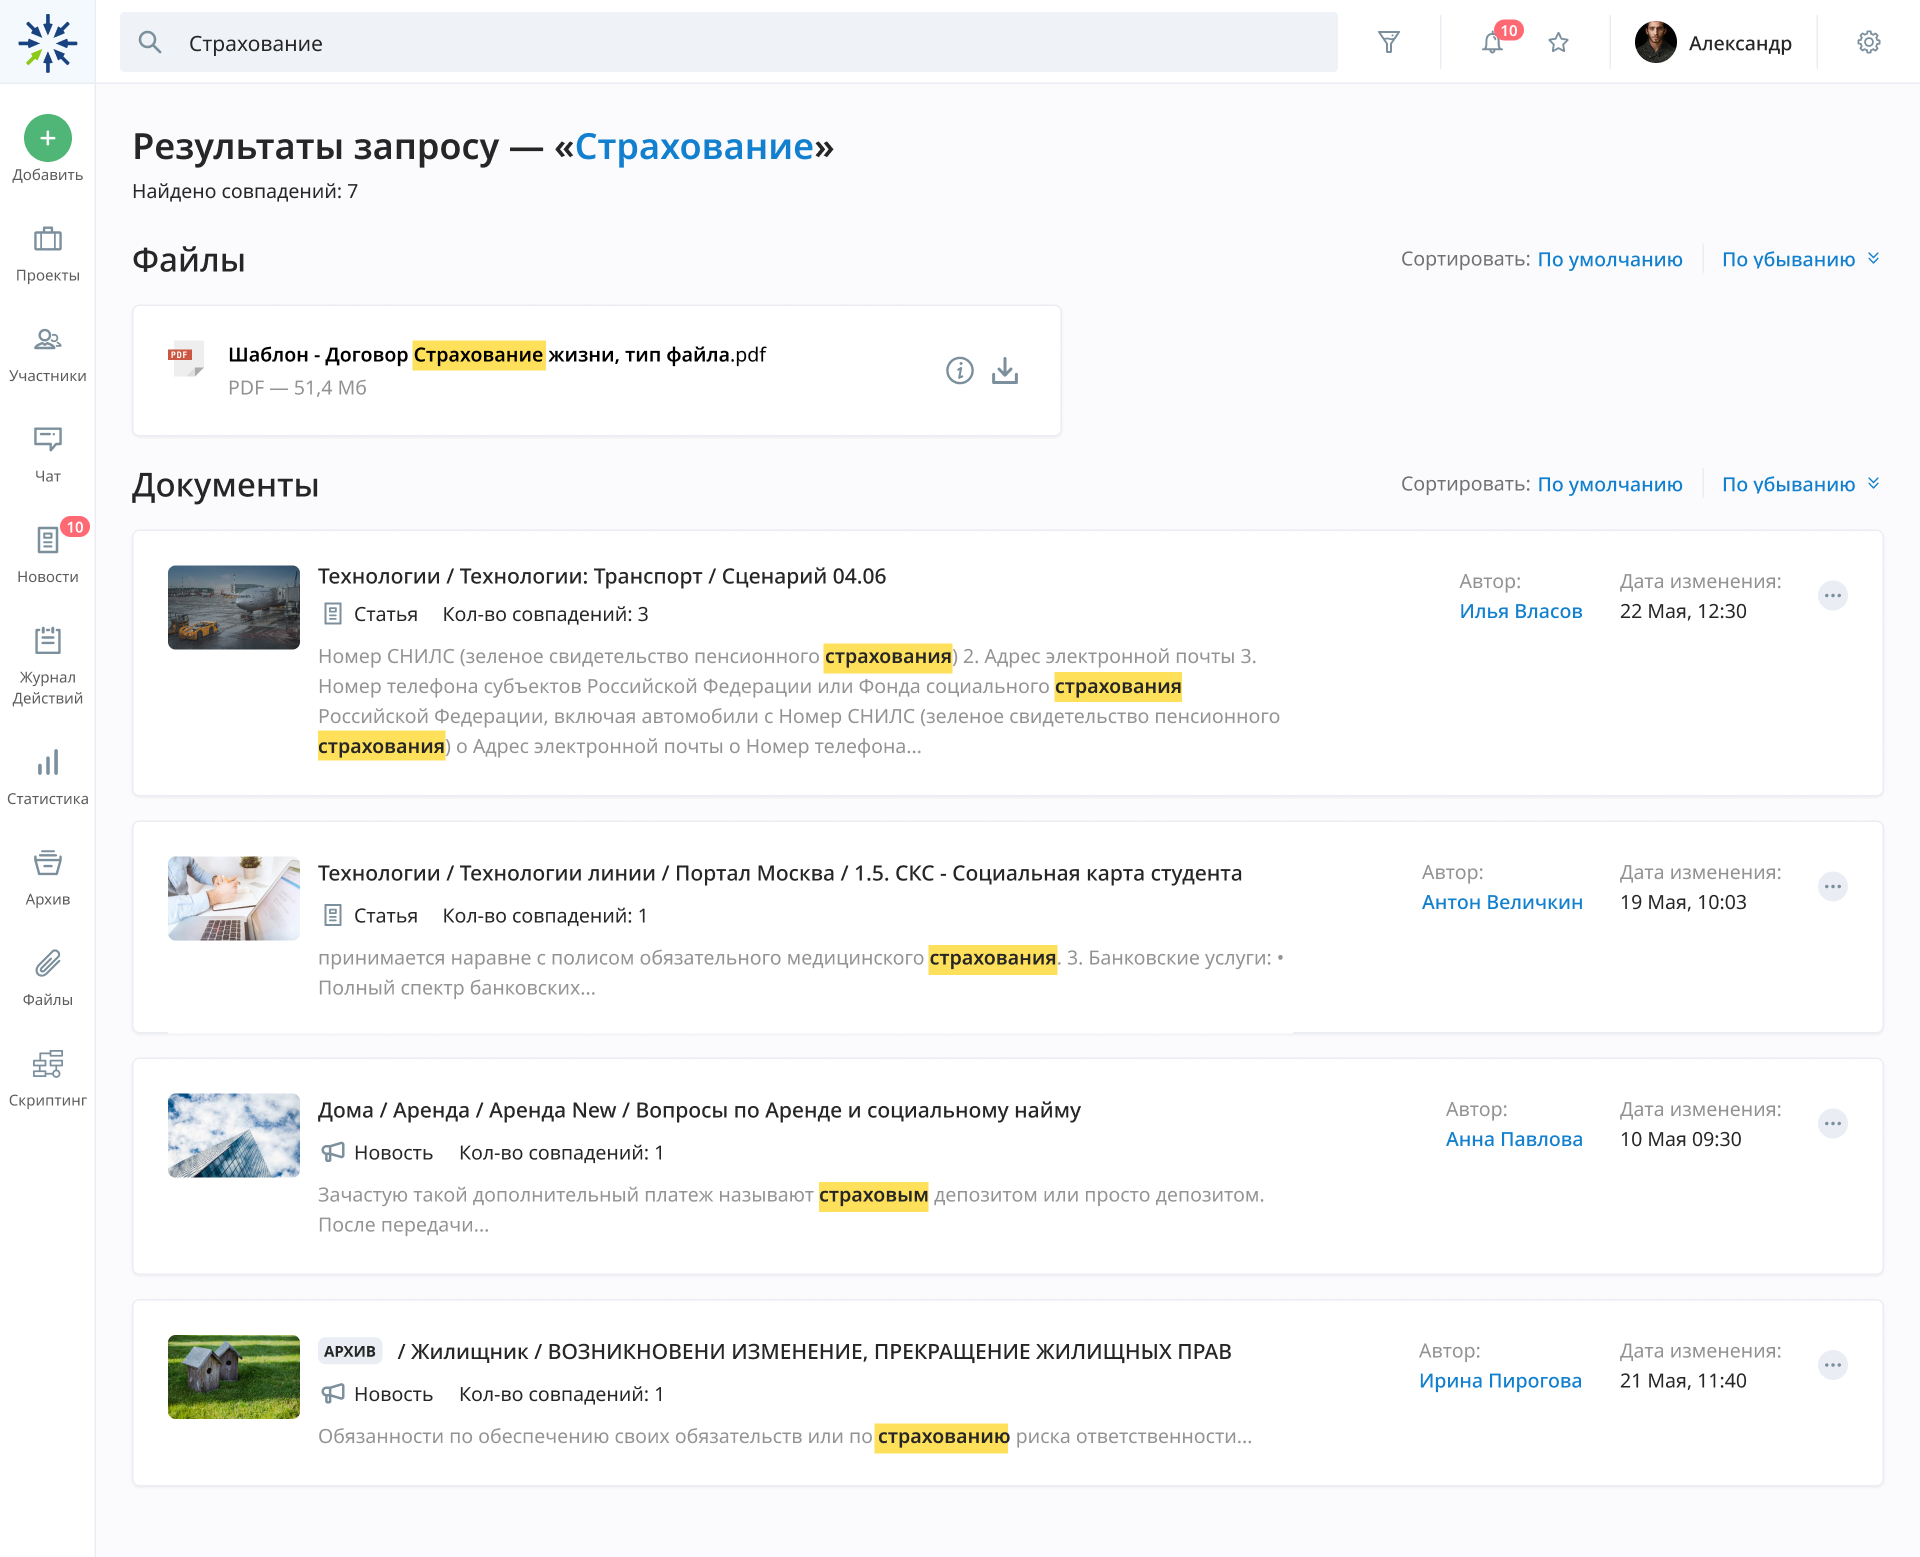Viewport: 1920px width, 1557px height.
Task: Open the settings gear icon
Action: pos(1869,43)
